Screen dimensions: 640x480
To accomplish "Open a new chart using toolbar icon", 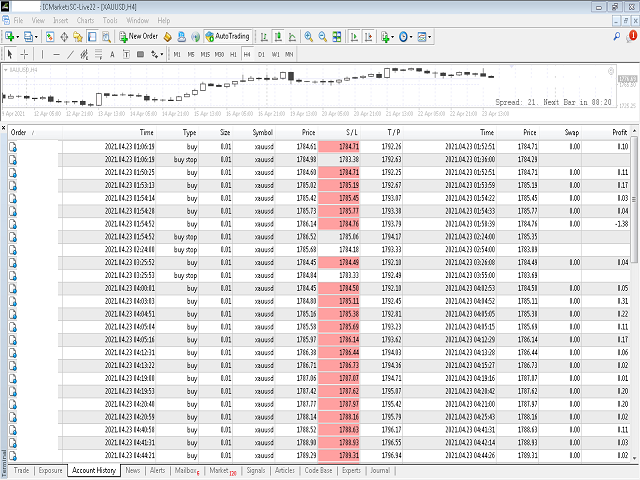I will 9,37.
